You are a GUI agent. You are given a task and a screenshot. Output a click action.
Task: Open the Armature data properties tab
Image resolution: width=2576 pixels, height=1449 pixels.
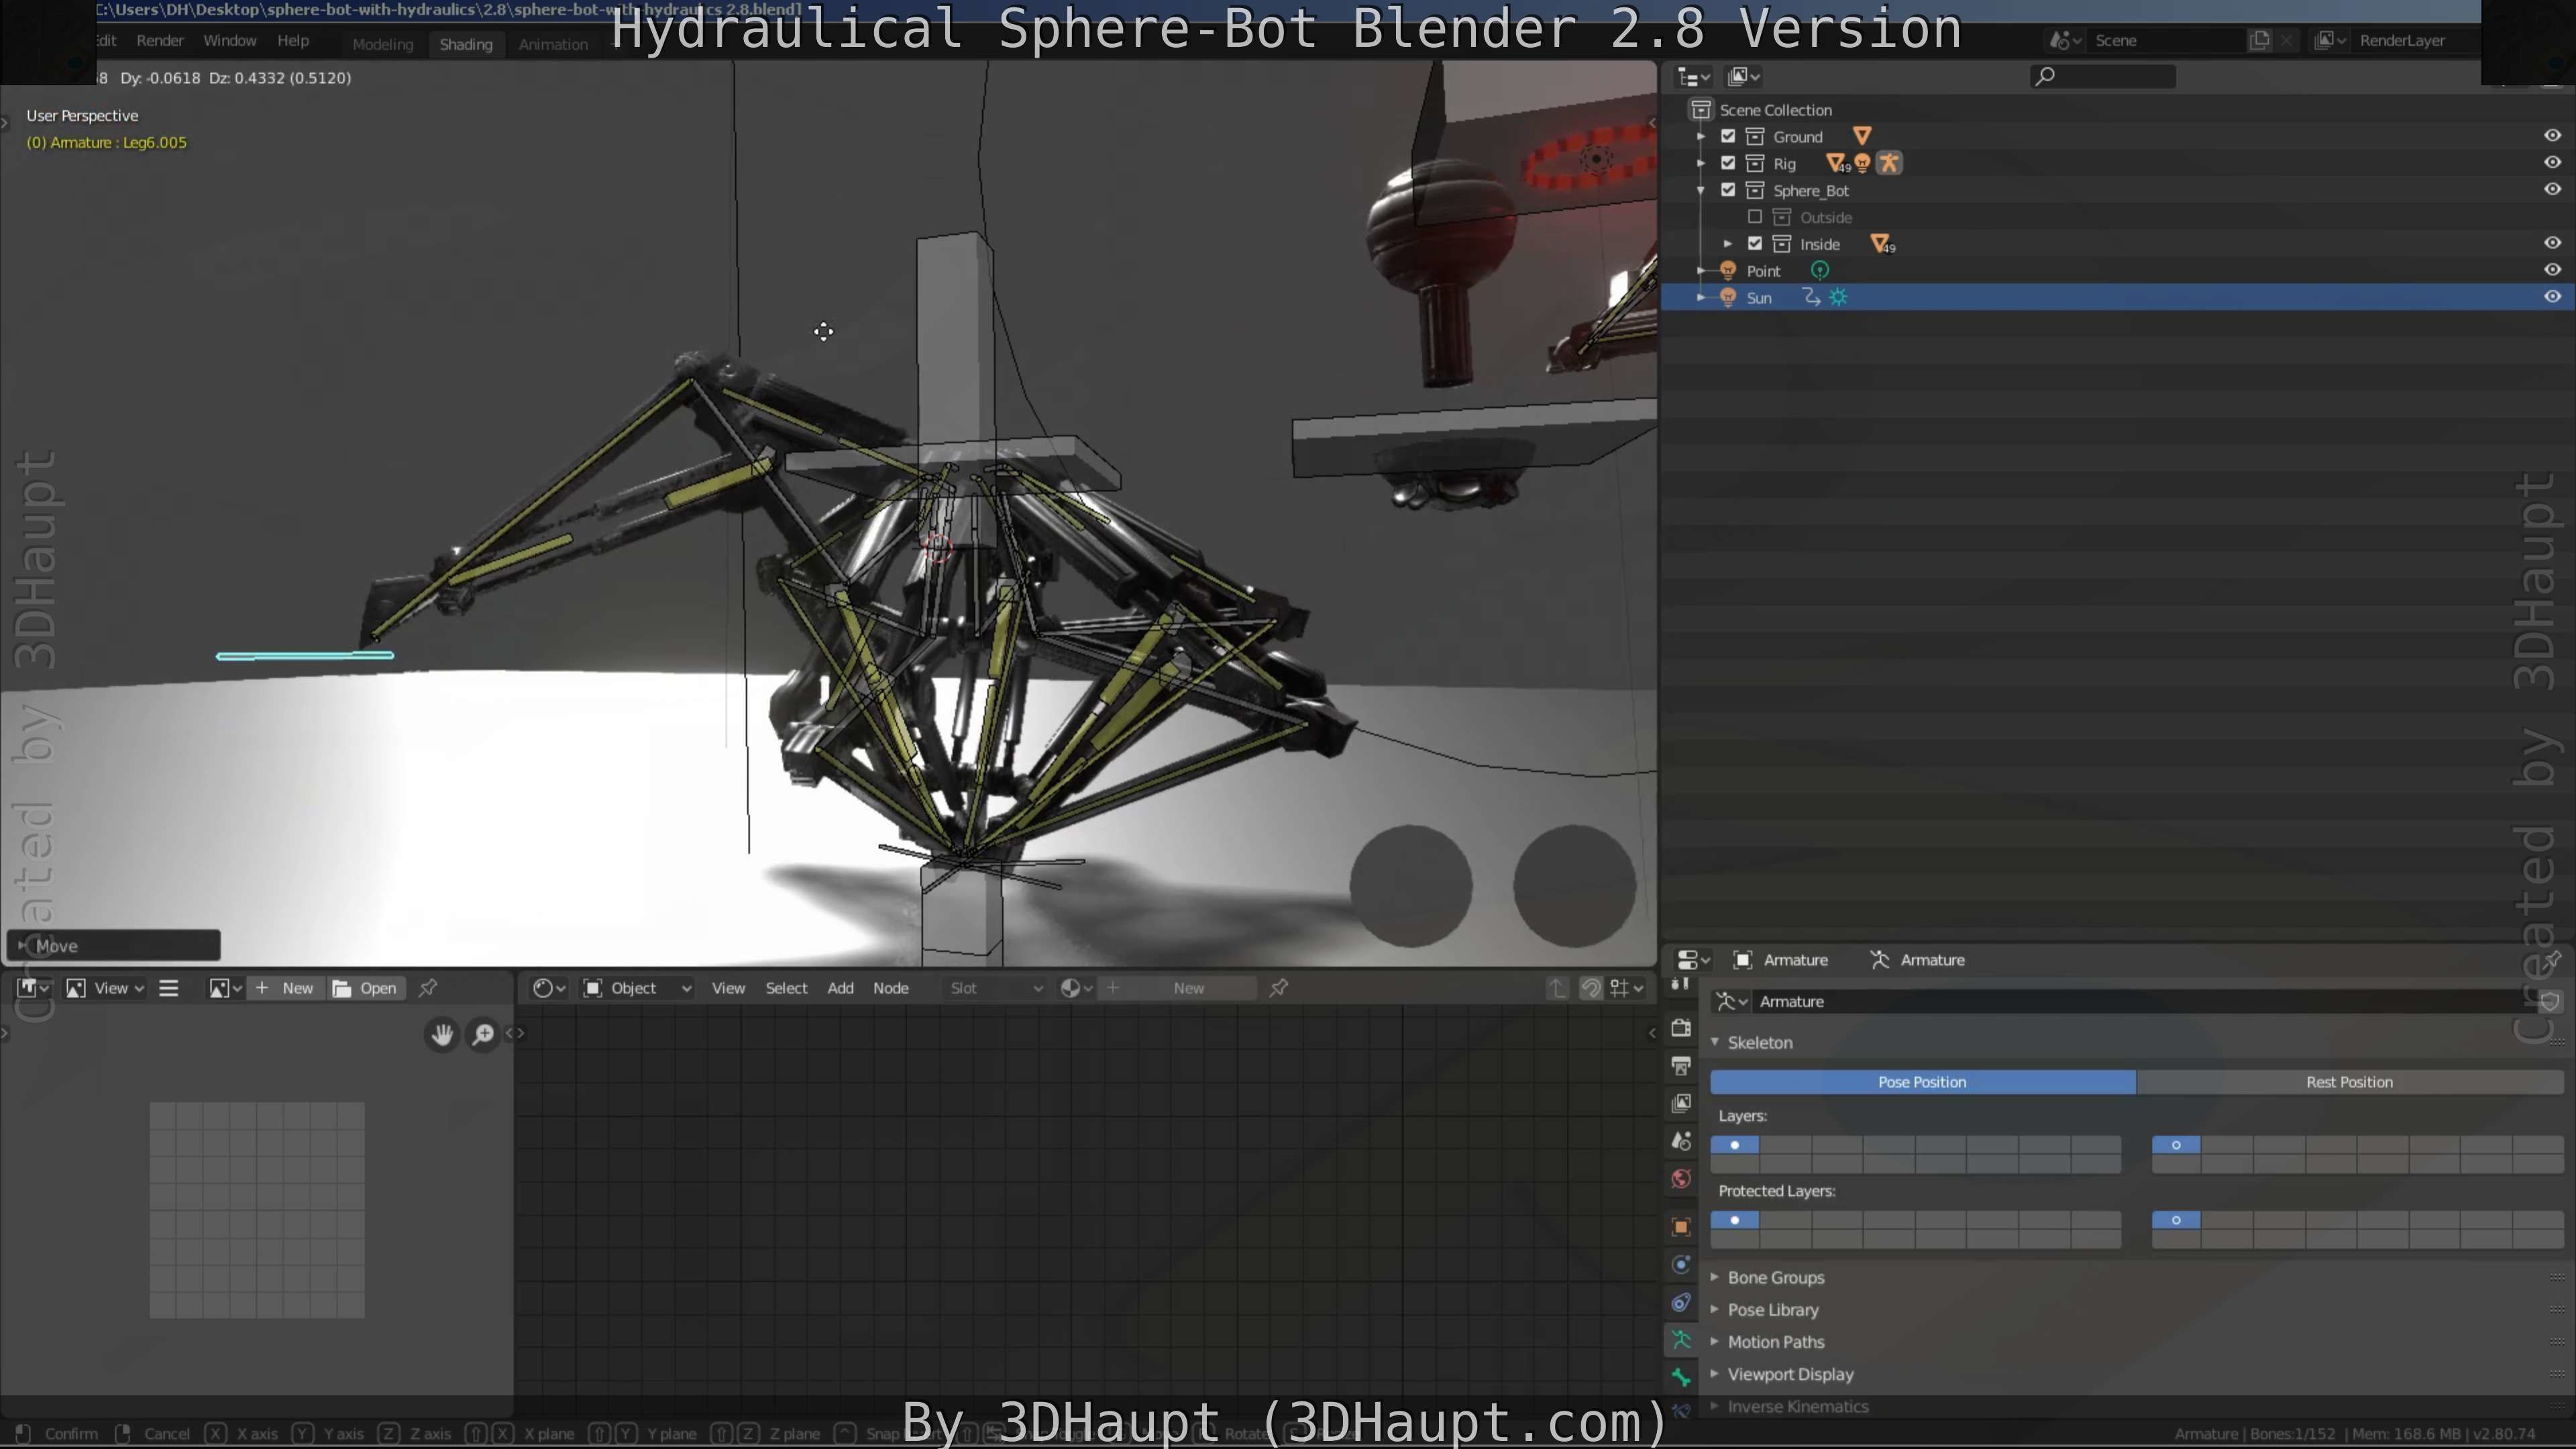[x=1681, y=1340]
